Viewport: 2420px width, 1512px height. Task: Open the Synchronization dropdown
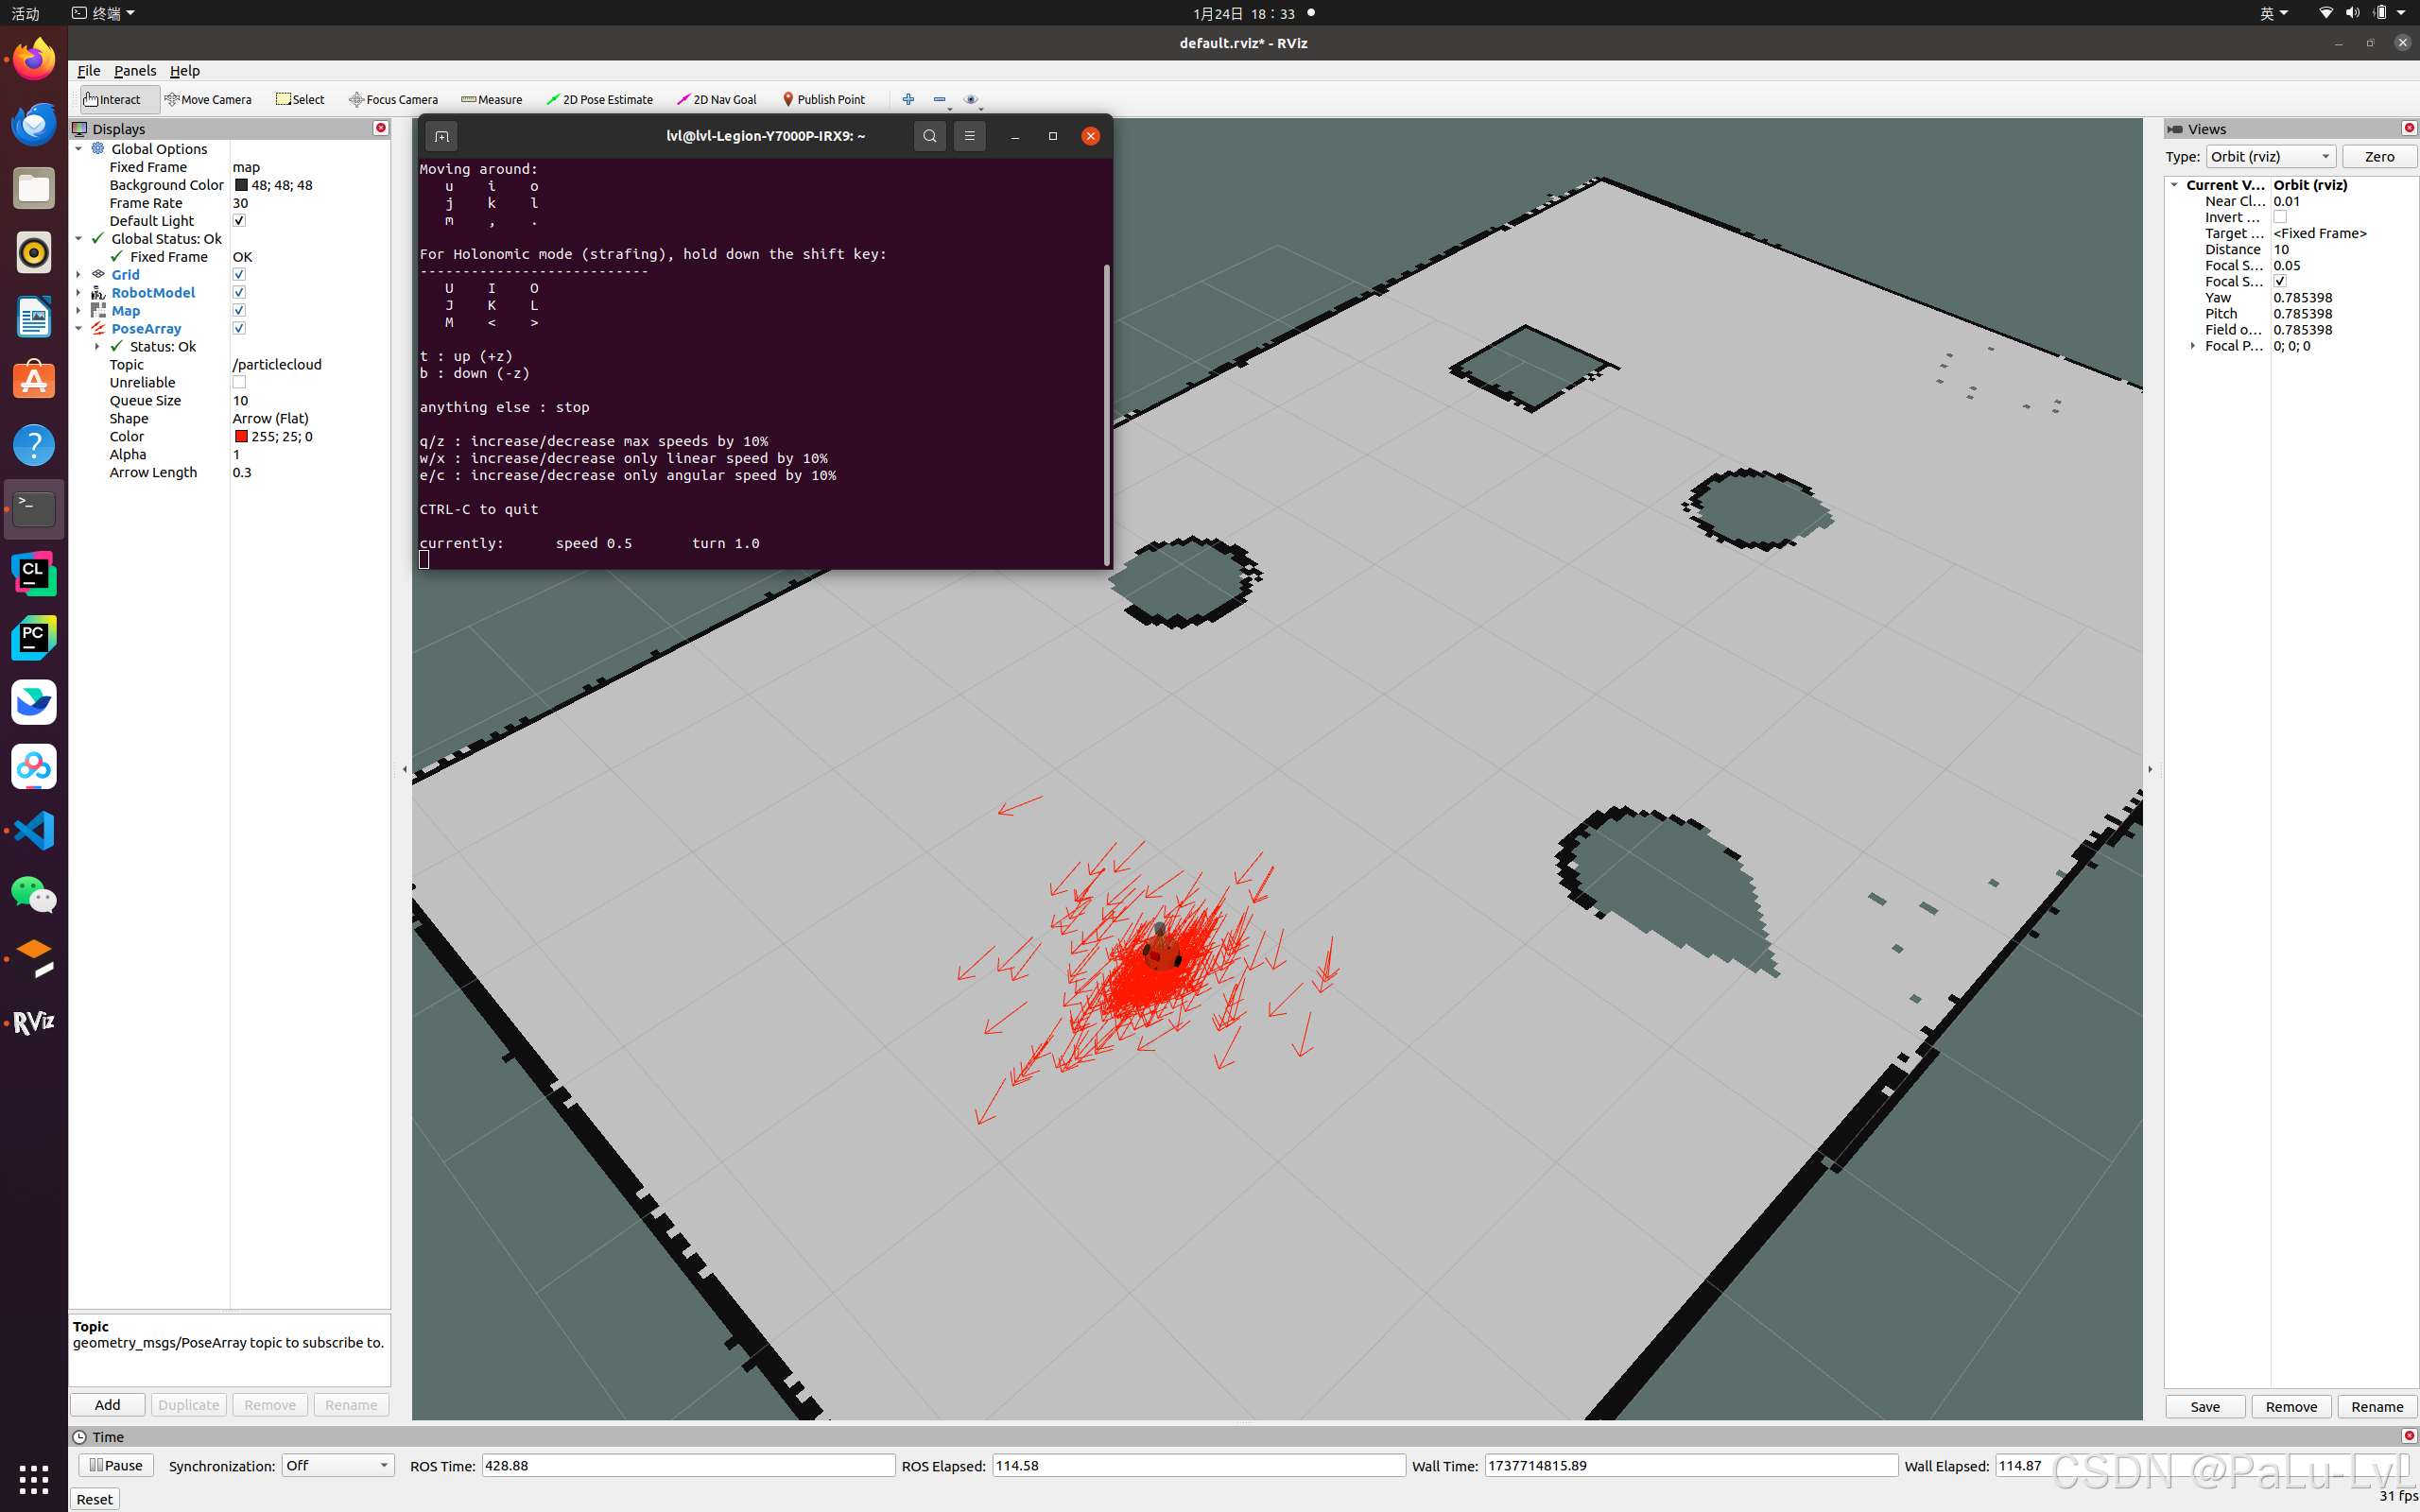[x=337, y=1465]
